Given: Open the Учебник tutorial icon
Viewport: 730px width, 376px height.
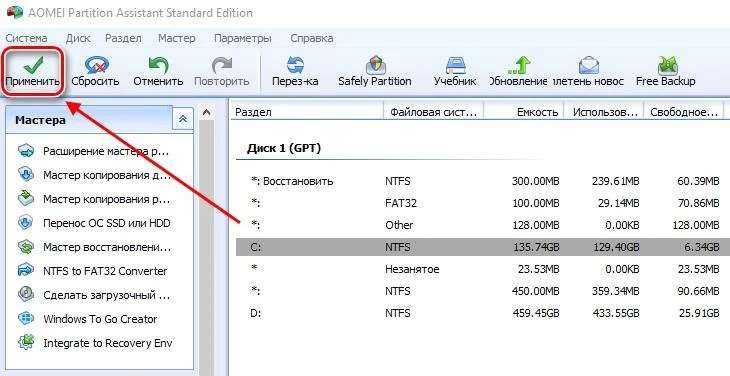Looking at the screenshot, I should tap(455, 65).
